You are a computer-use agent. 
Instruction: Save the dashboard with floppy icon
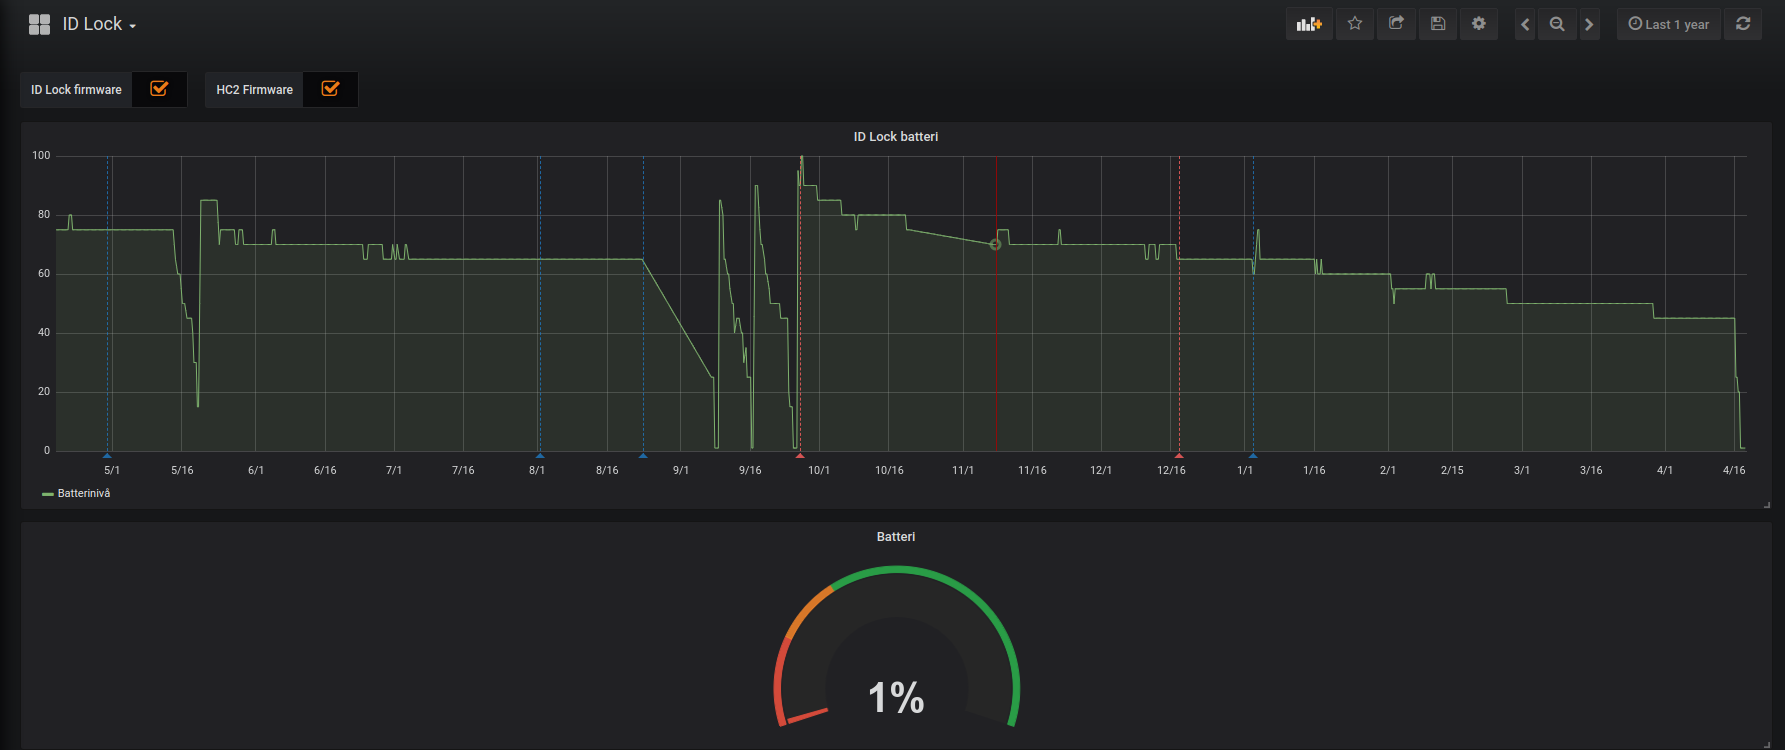(1438, 24)
